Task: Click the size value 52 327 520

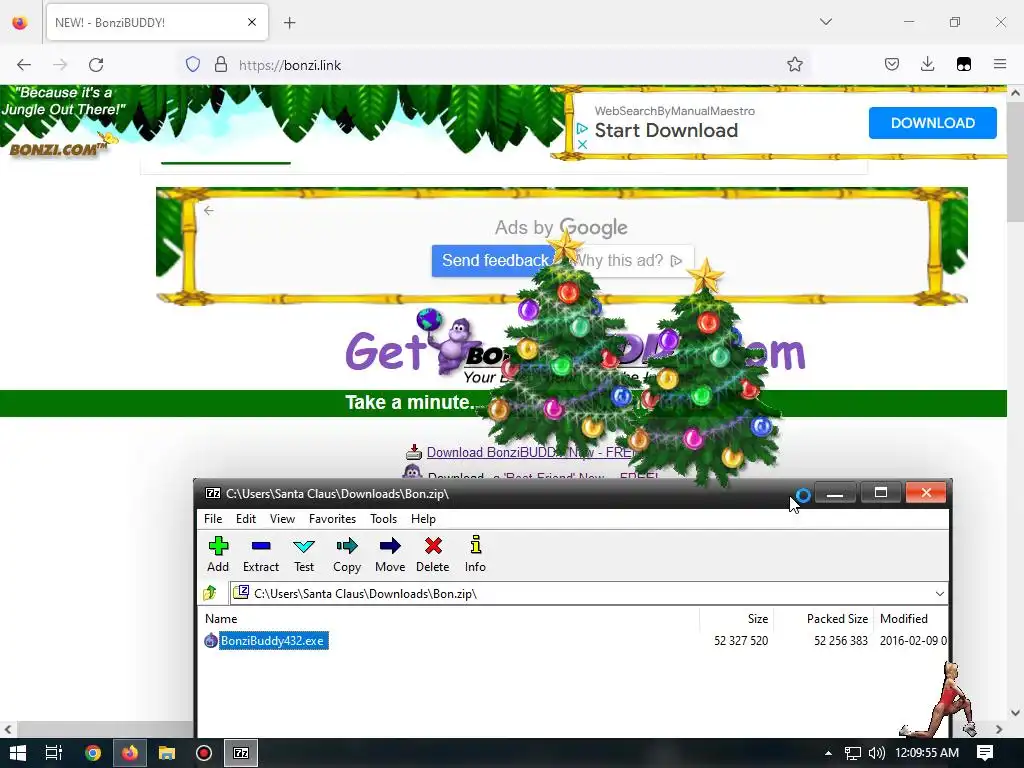Action: coord(741,641)
